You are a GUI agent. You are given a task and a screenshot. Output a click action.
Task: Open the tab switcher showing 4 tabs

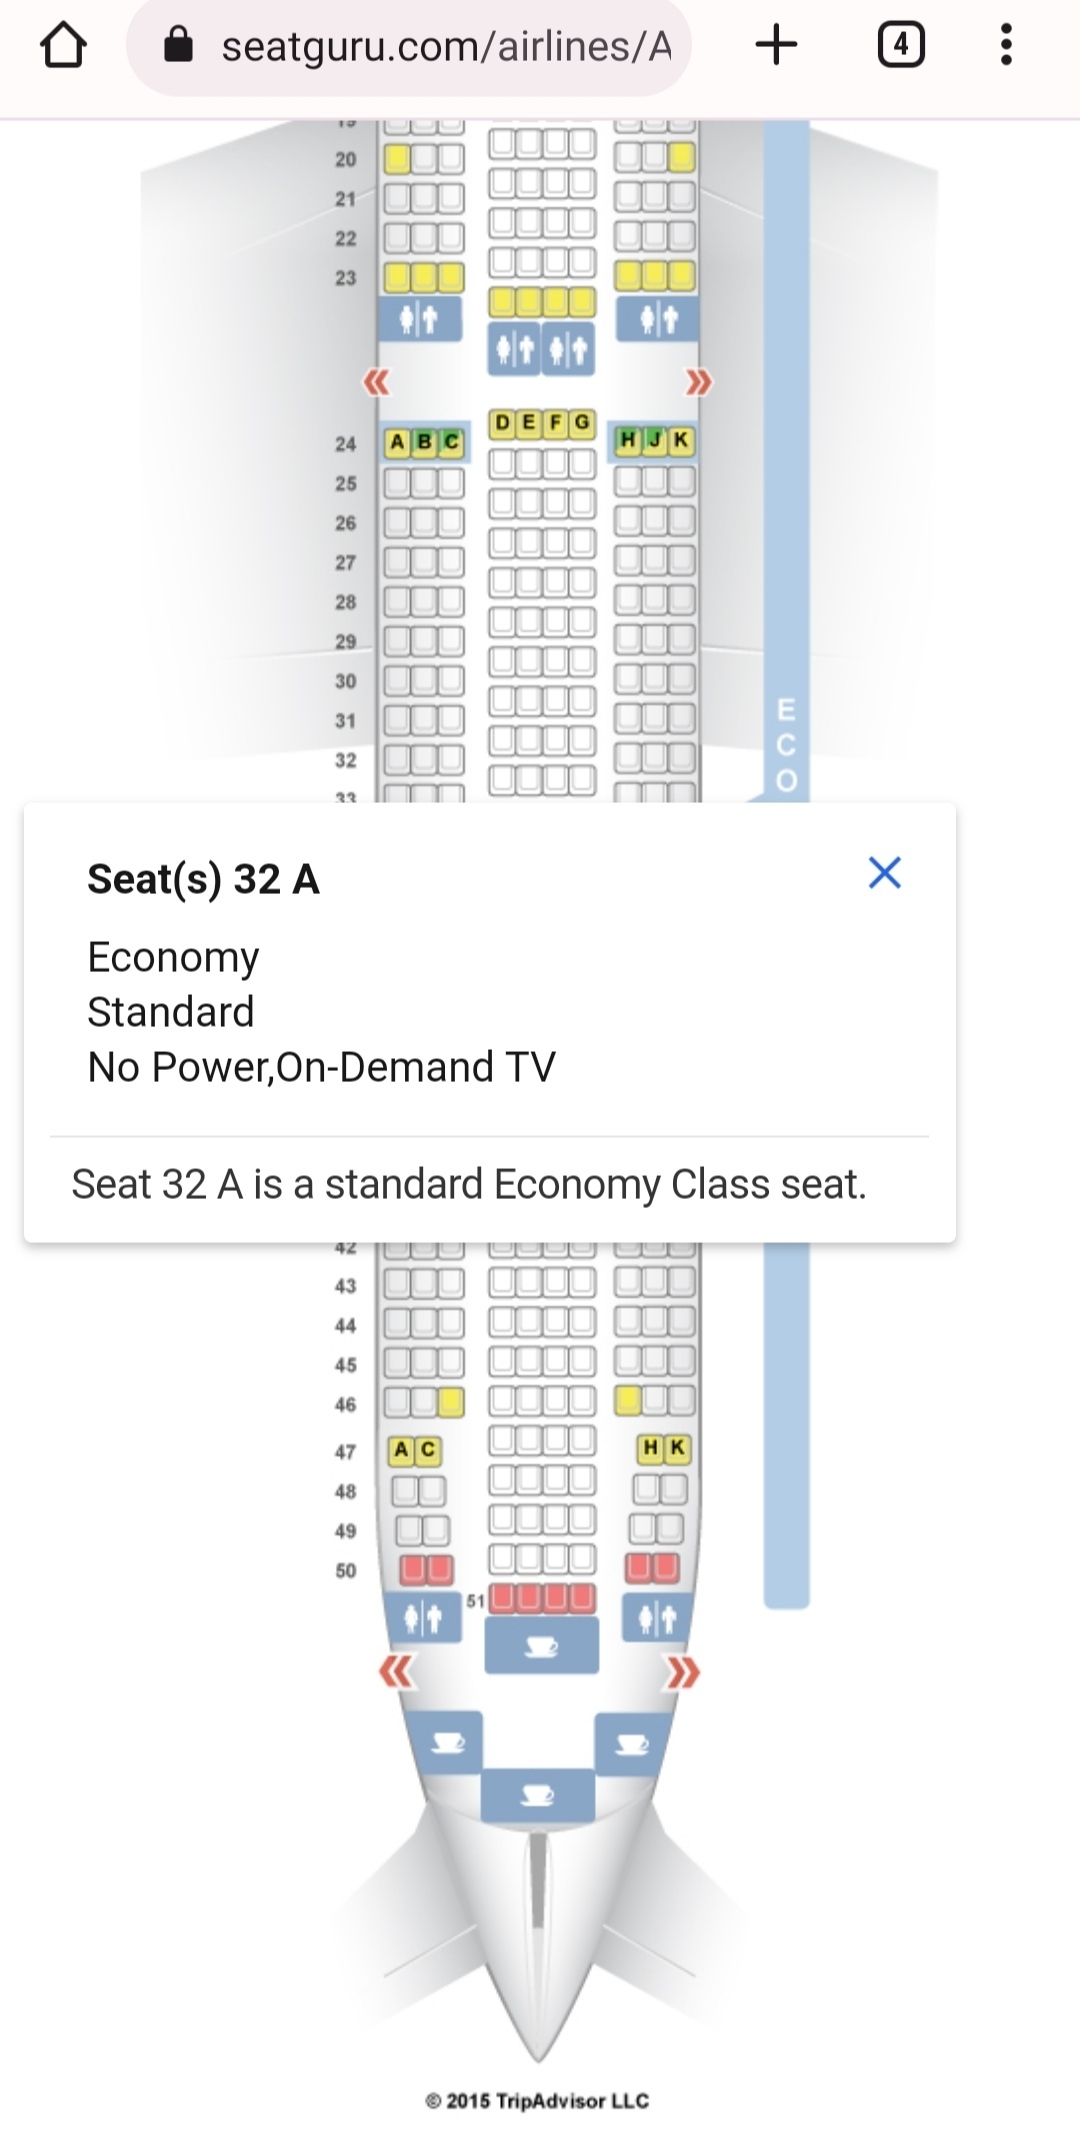tap(900, 46)
